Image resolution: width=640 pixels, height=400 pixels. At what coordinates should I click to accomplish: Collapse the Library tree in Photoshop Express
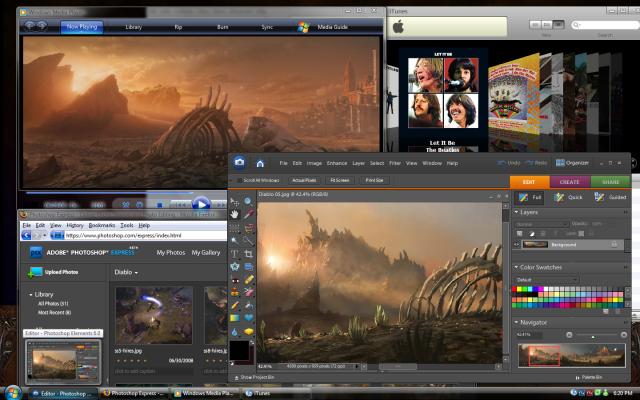[x=31, y=295]
